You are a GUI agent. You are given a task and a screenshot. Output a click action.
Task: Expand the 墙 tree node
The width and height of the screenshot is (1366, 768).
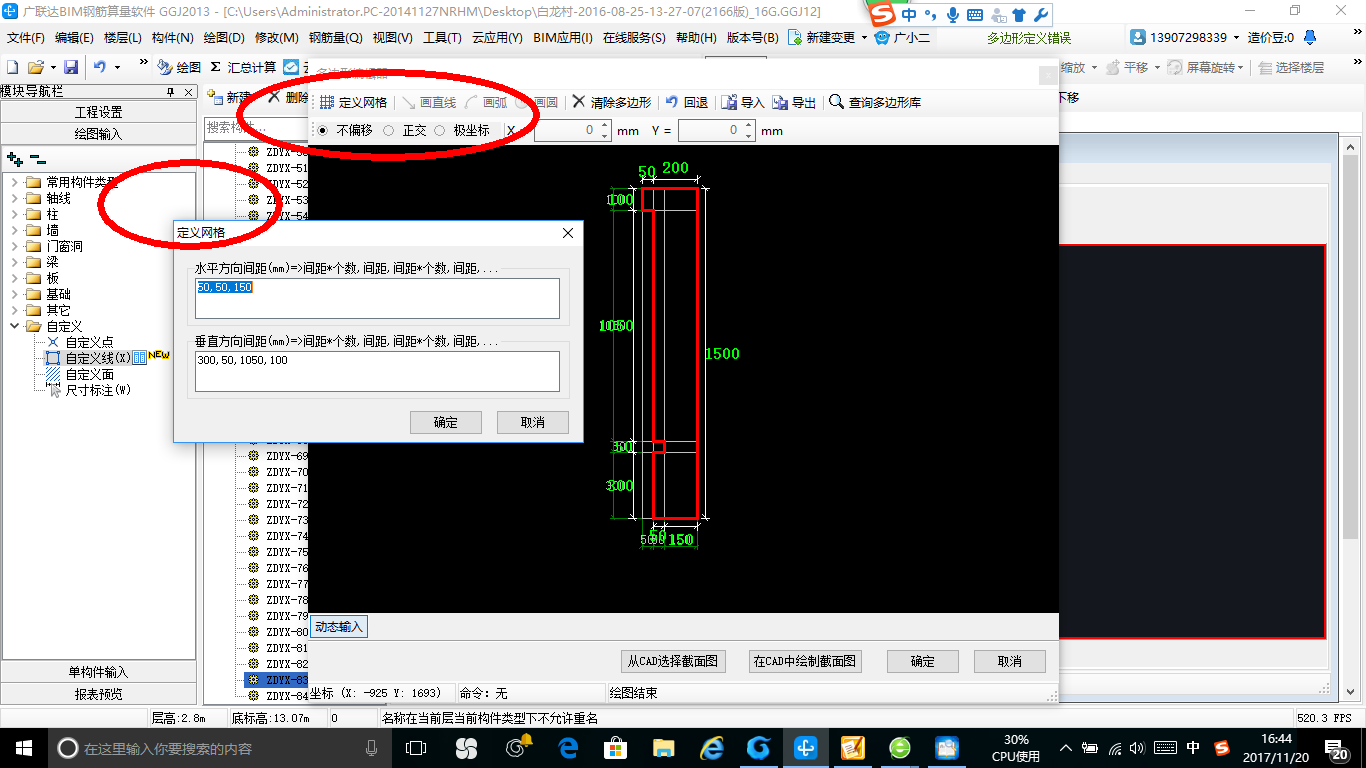click(x=14, y=230)
